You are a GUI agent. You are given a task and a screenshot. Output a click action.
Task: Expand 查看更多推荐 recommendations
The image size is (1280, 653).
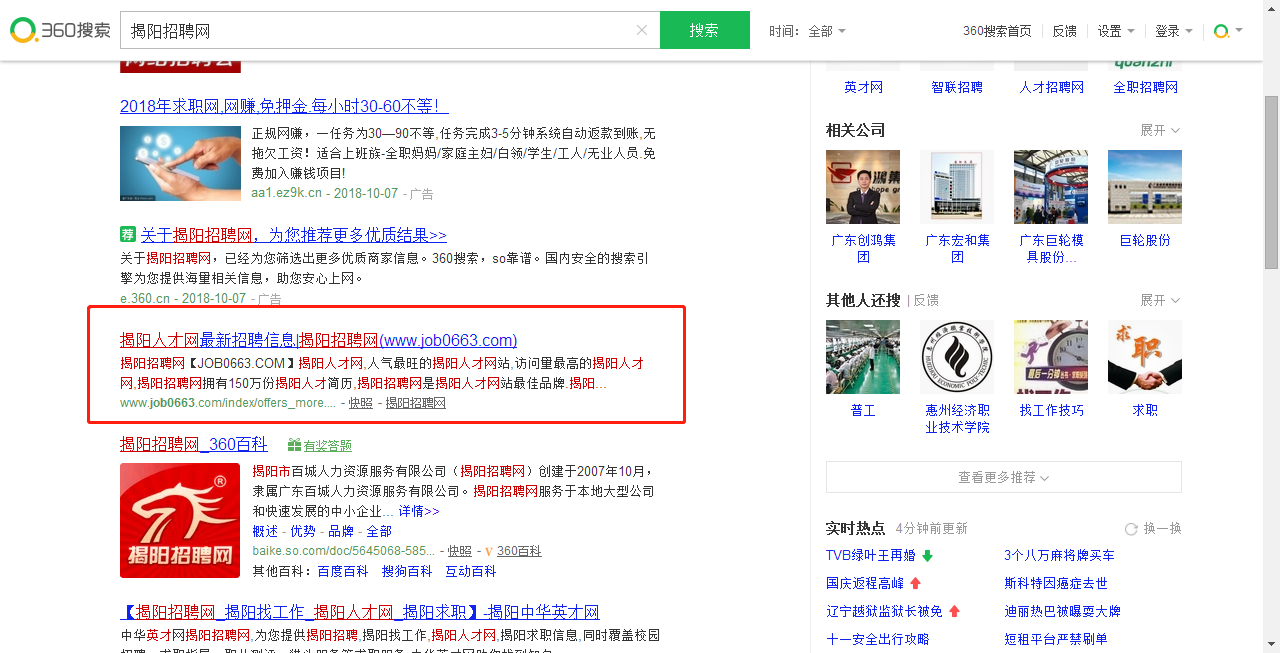[x=1004, y=477]
